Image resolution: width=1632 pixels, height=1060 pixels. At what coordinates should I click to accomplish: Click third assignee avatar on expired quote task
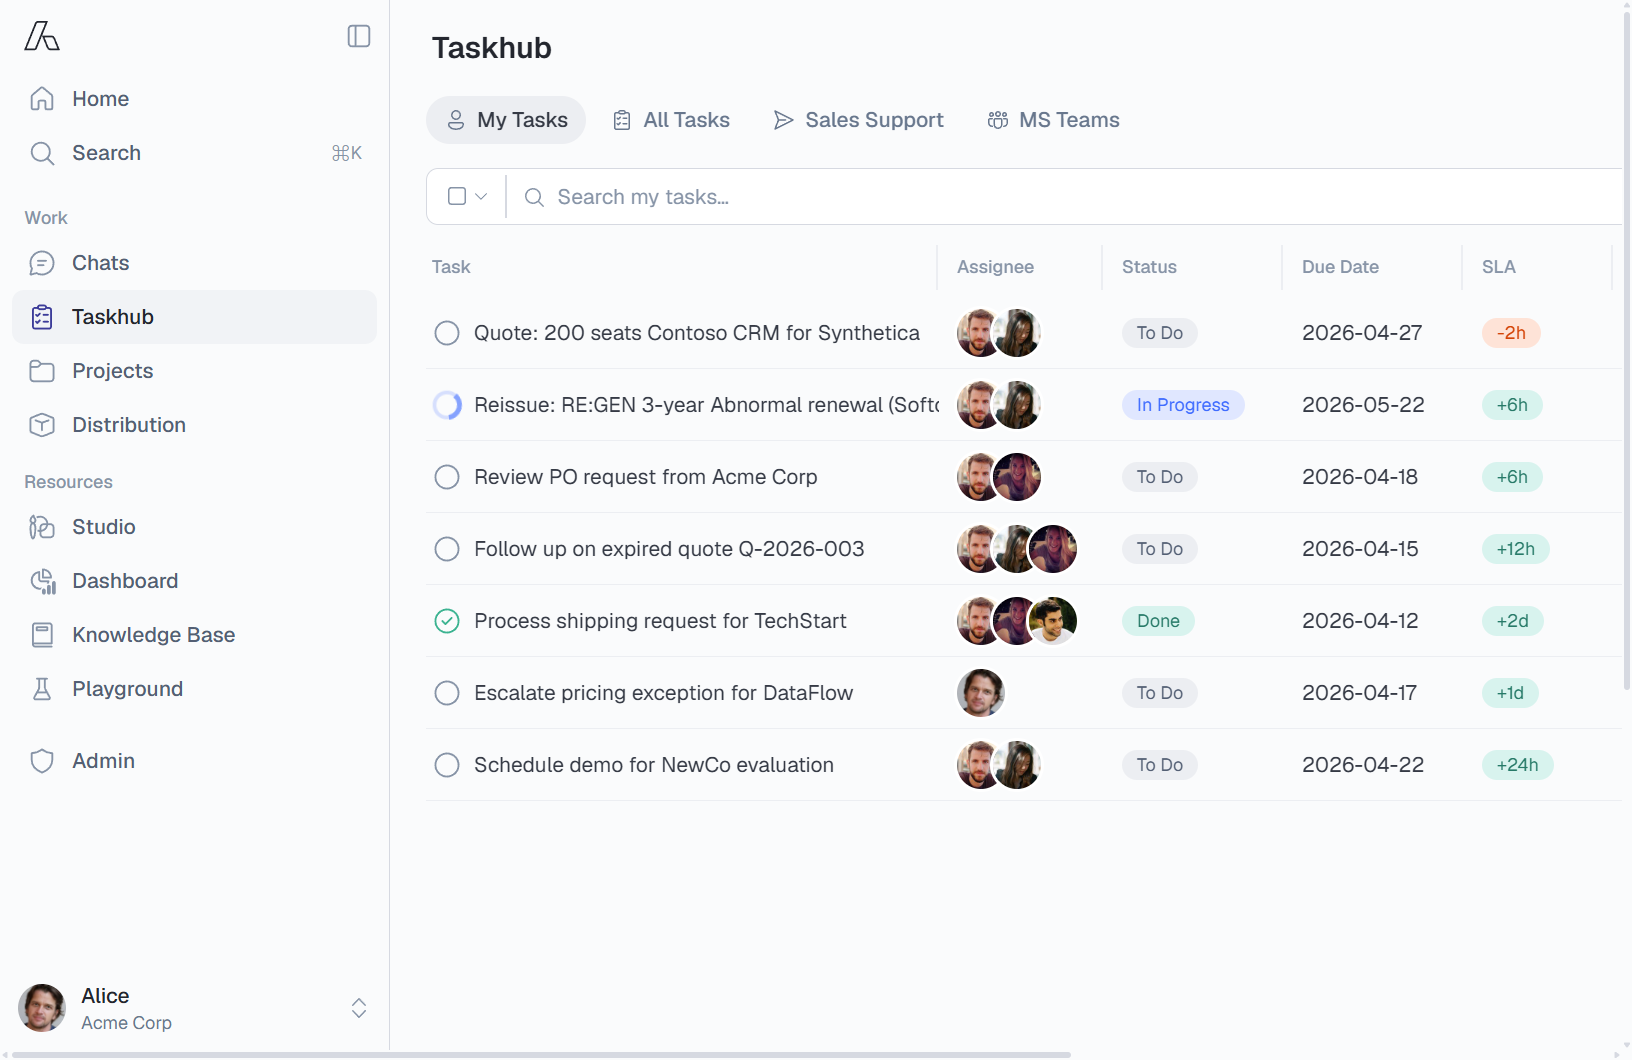[x=1053, y=549]
